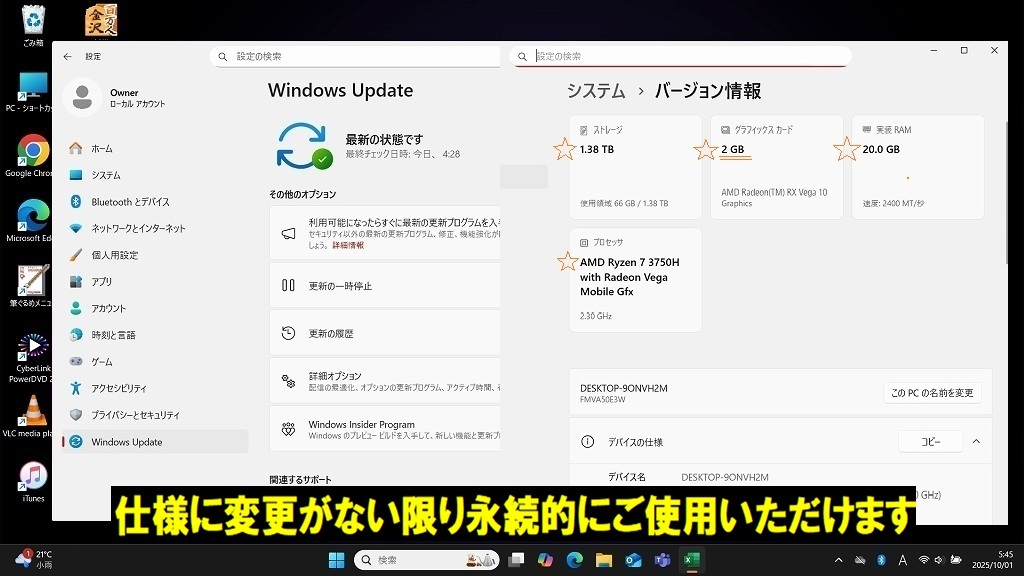1024x576 pixels.
Task: Click the Excel icon in taskbar
Action: coord(690,560)
